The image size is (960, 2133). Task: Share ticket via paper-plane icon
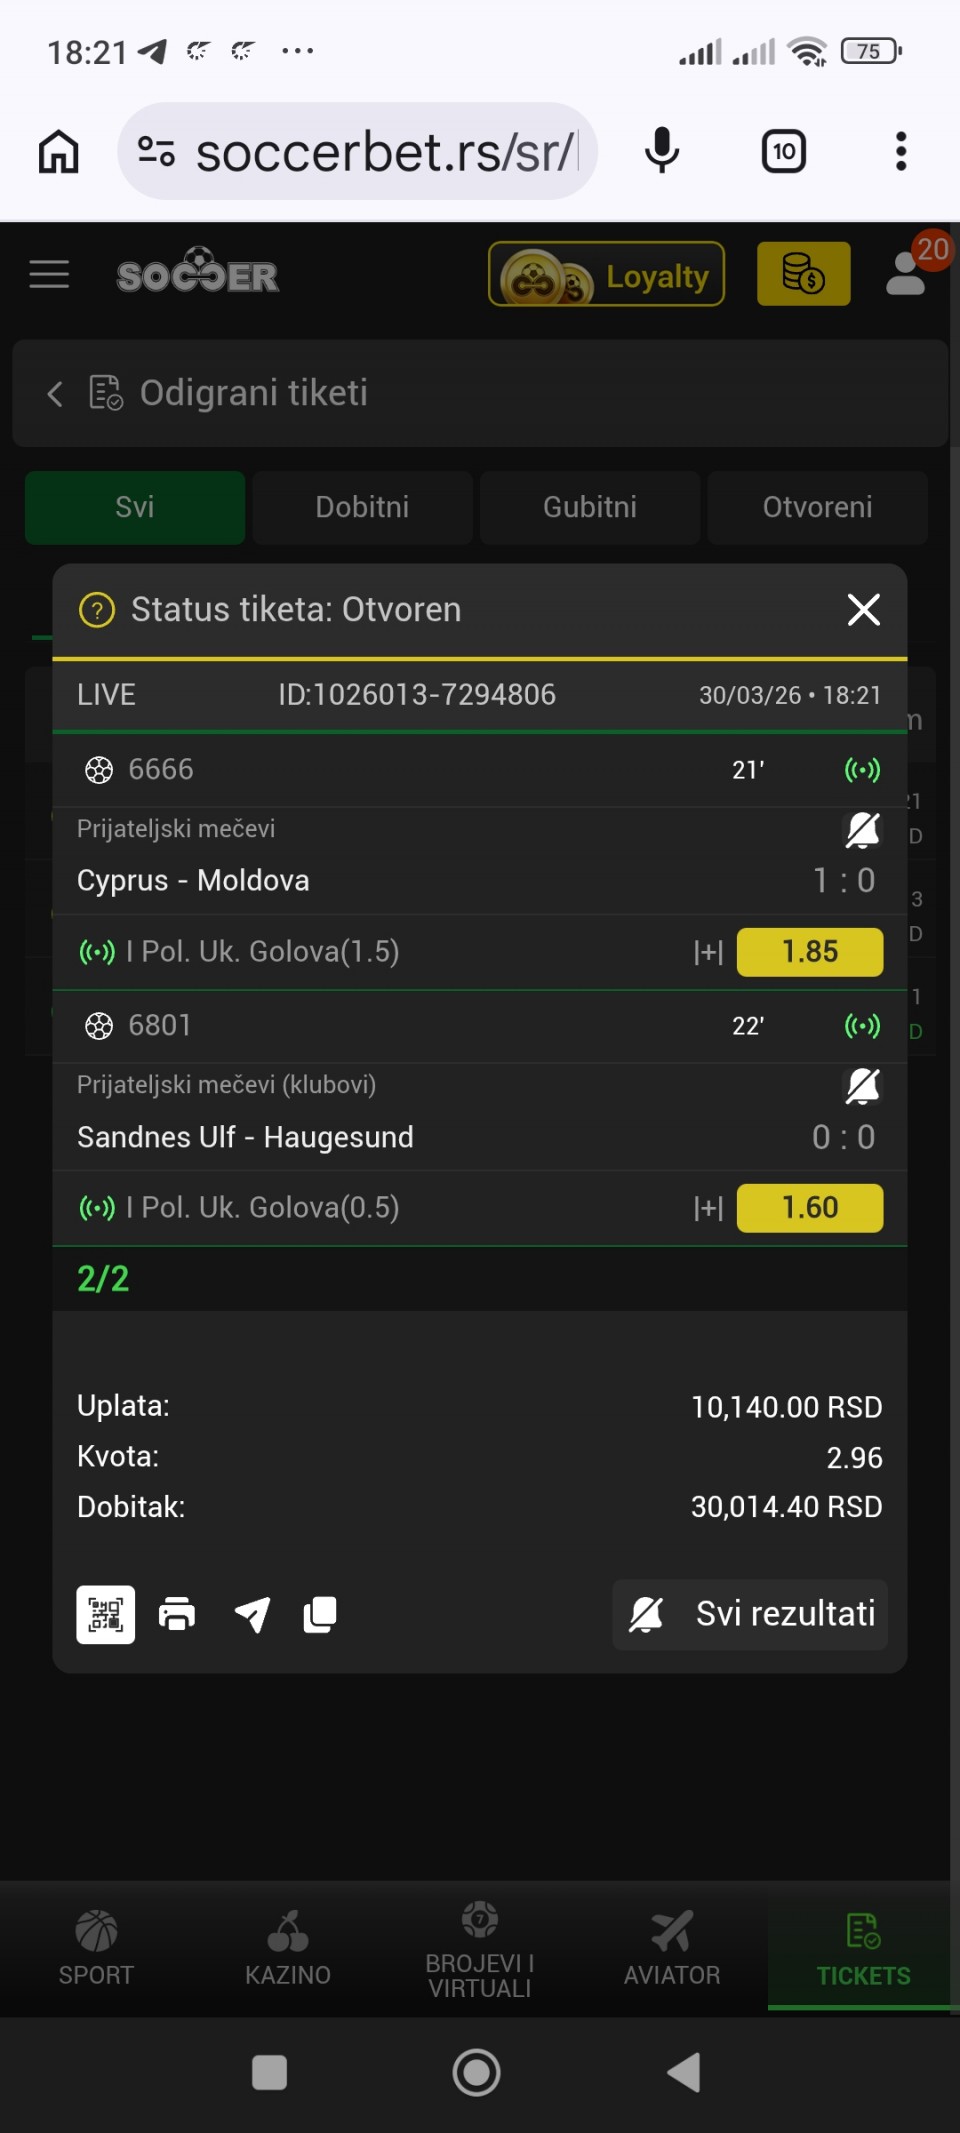[252, 1614]
